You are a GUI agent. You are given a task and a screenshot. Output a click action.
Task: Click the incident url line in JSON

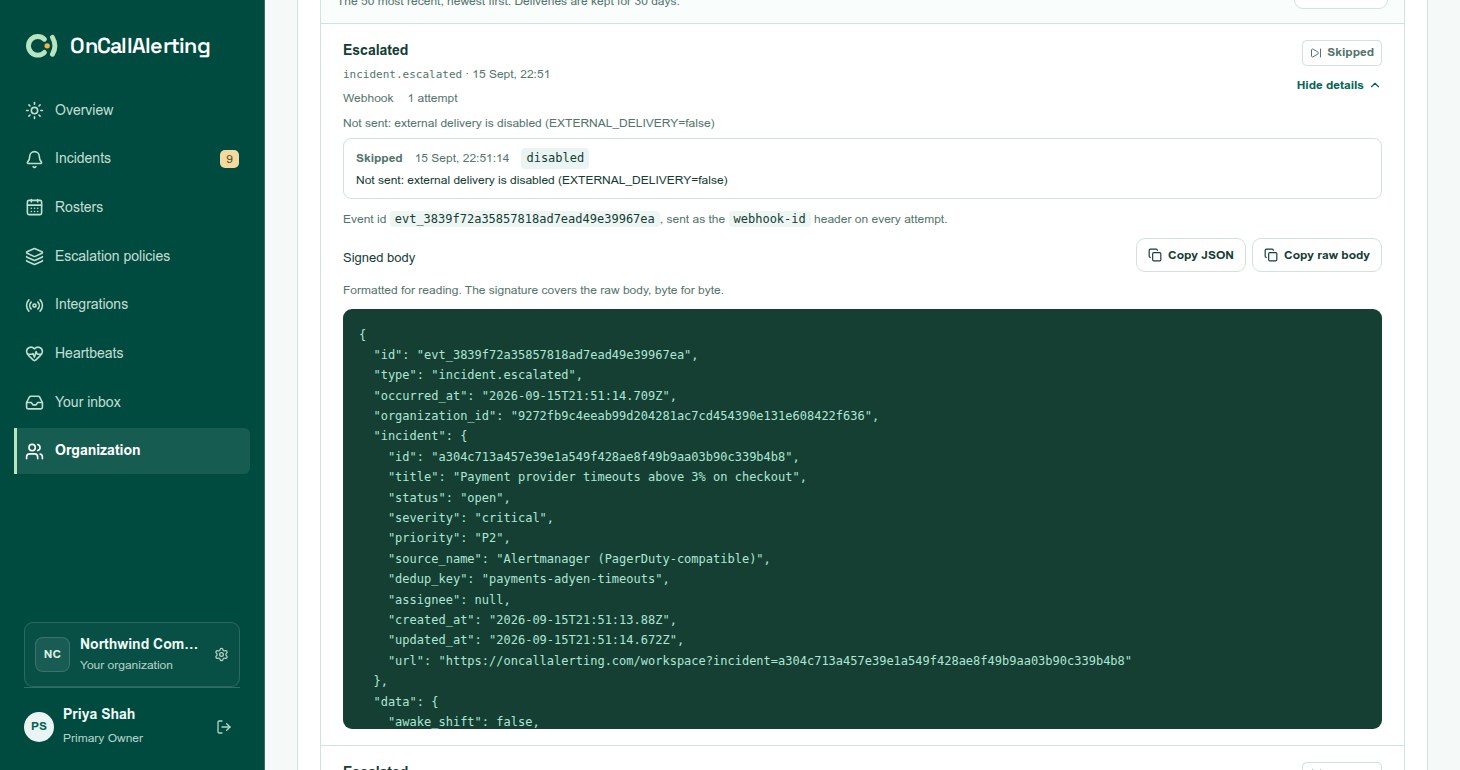[759, 661]
